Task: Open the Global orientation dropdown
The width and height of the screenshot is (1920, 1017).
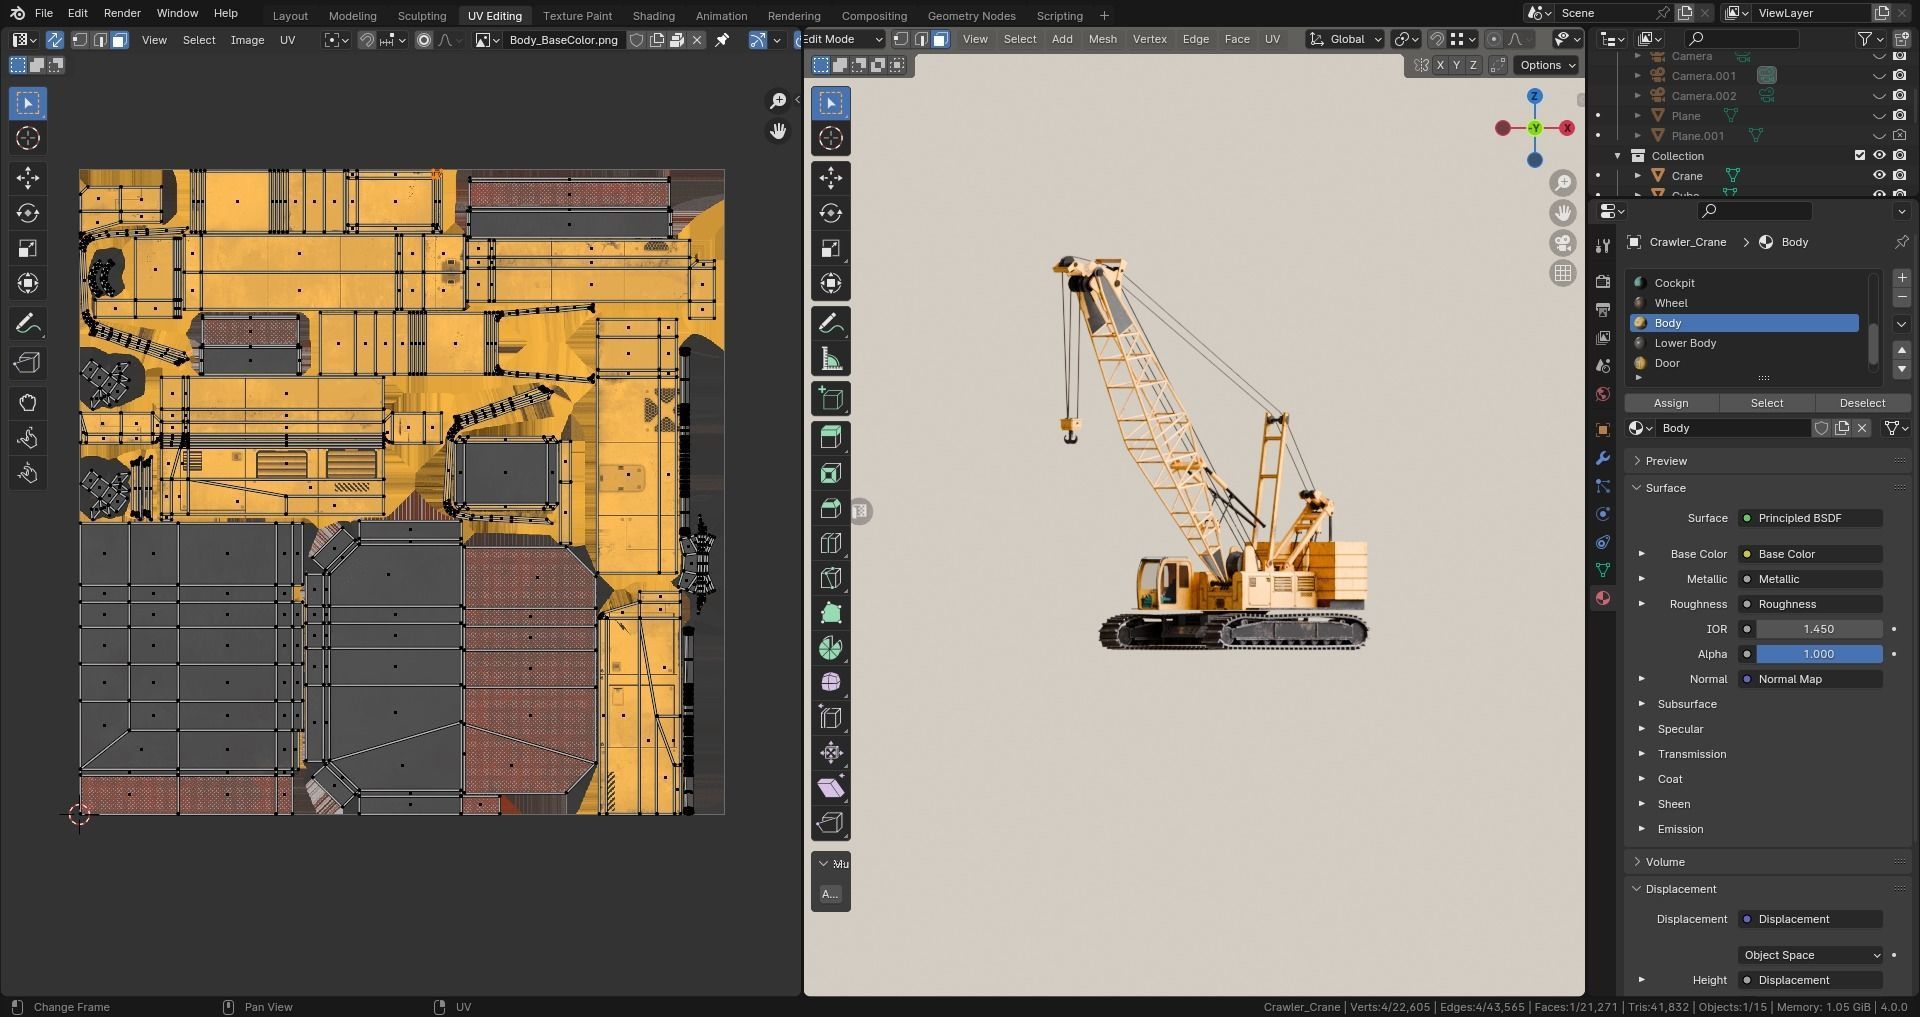Action: (1345, 39)
